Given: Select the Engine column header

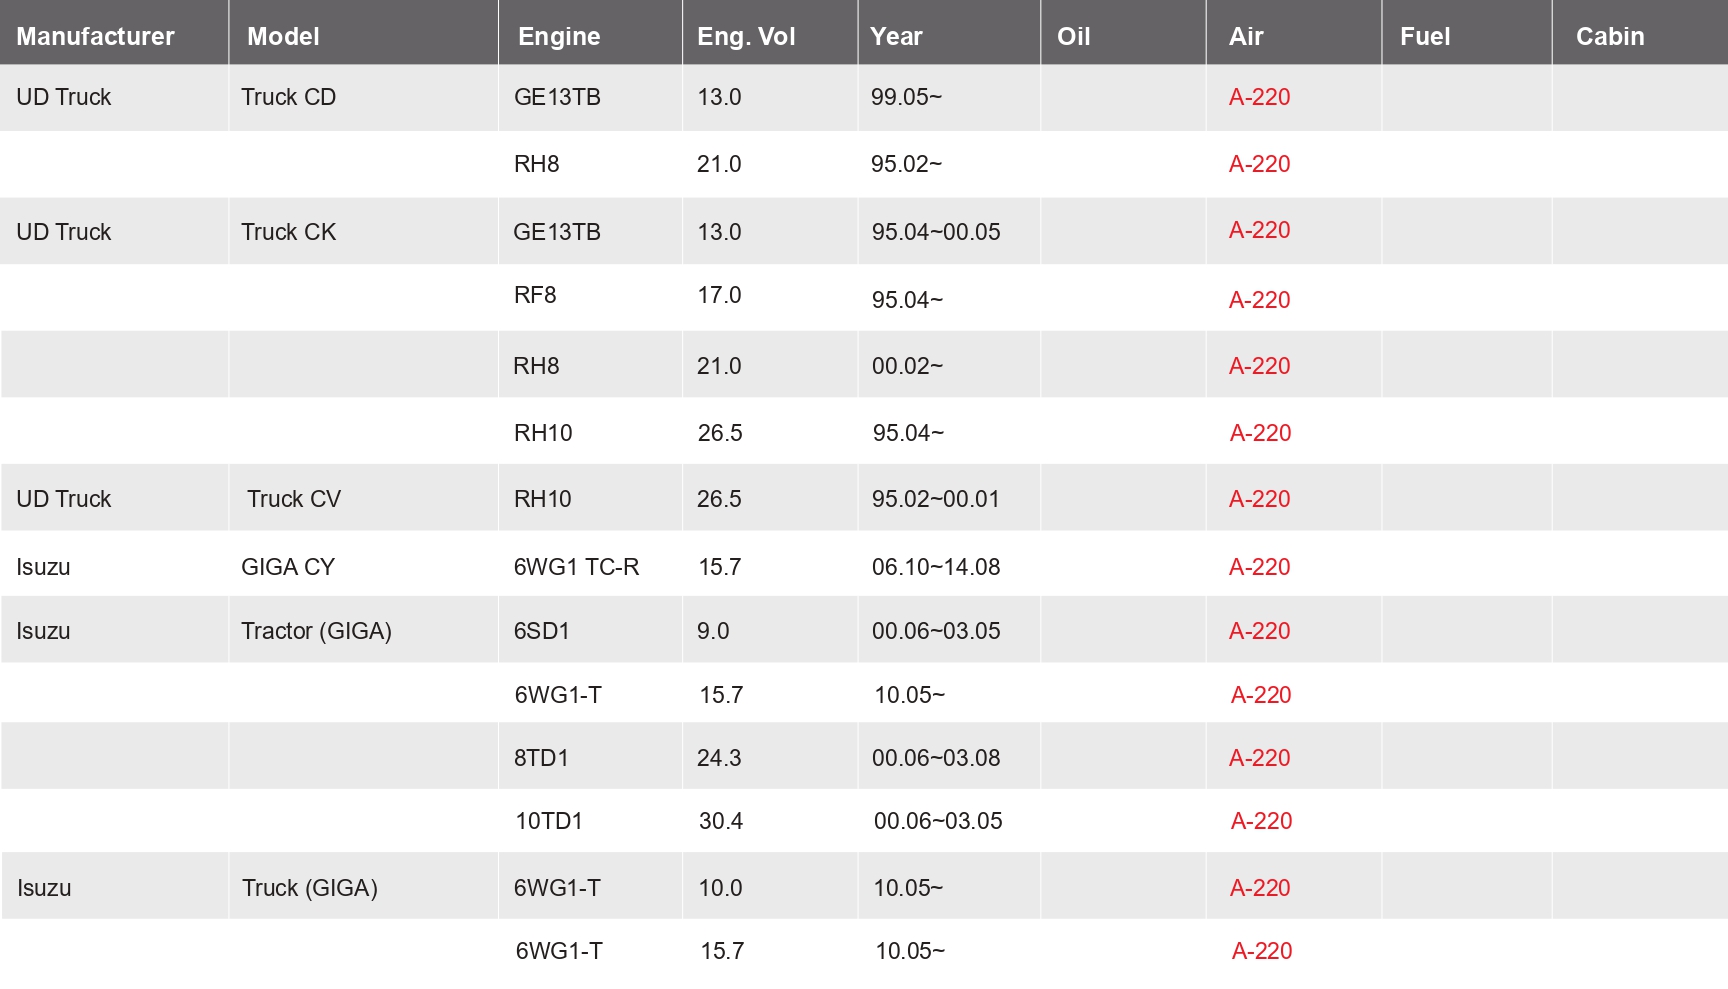Looking at the screenshot, I should point(559,36).
